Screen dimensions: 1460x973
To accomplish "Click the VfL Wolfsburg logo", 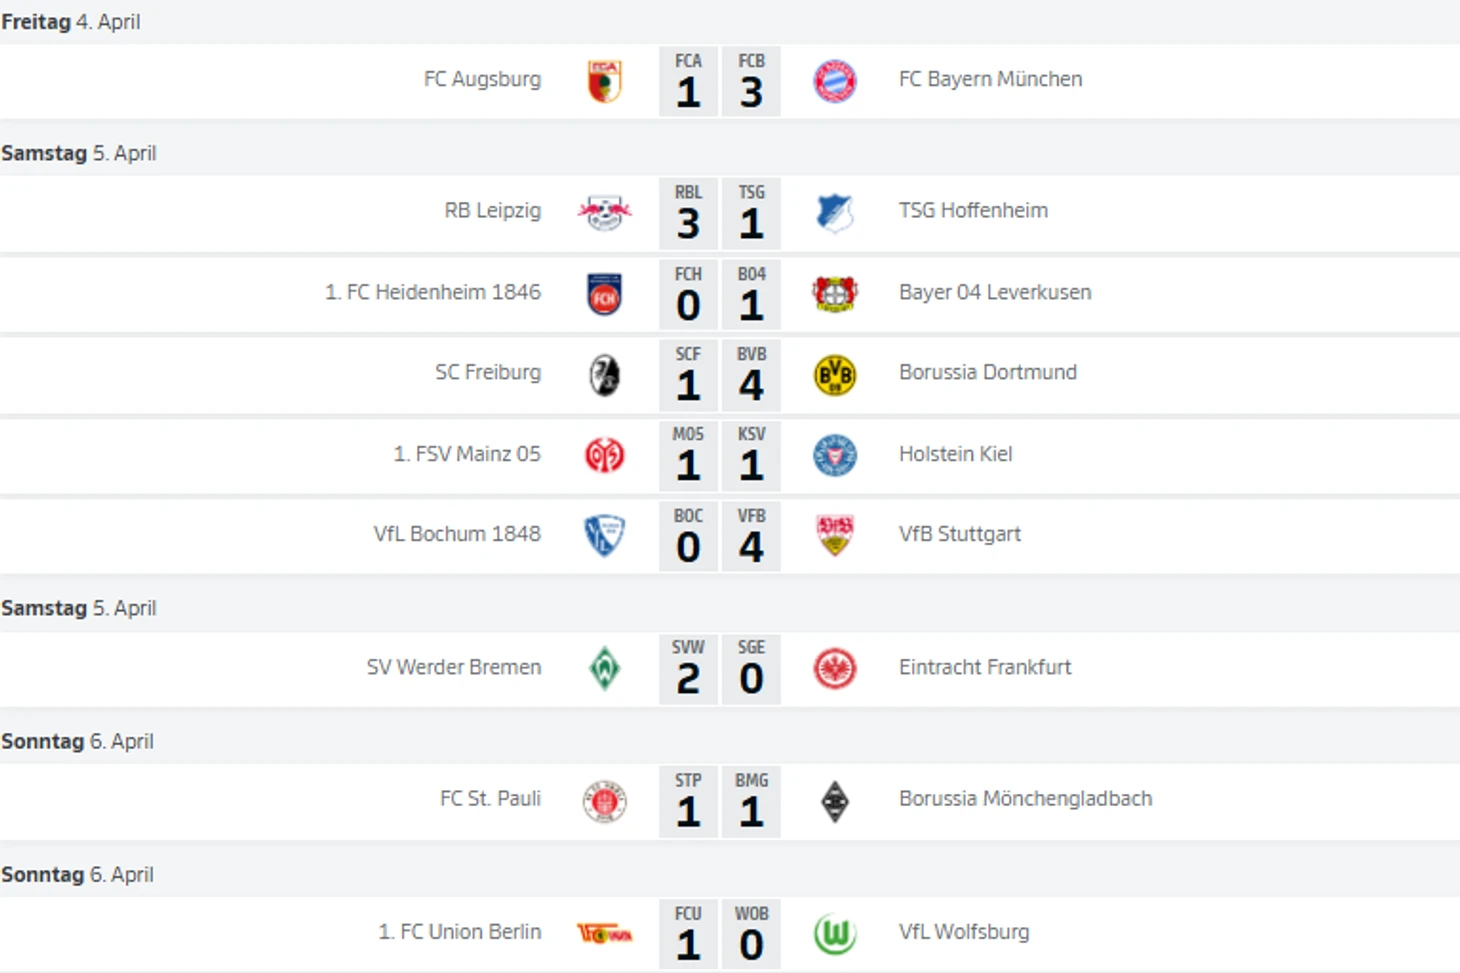I will pyautogui.click(x=834, y=934).
